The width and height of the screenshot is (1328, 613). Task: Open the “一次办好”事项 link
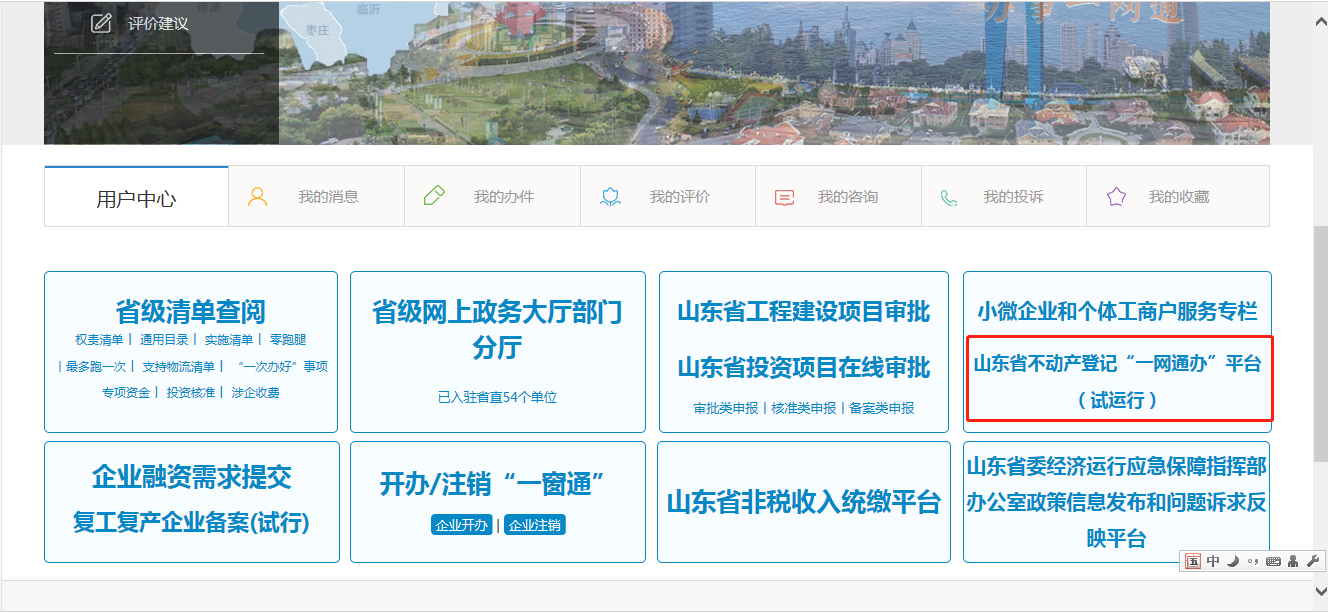click(x=282, y=367)
